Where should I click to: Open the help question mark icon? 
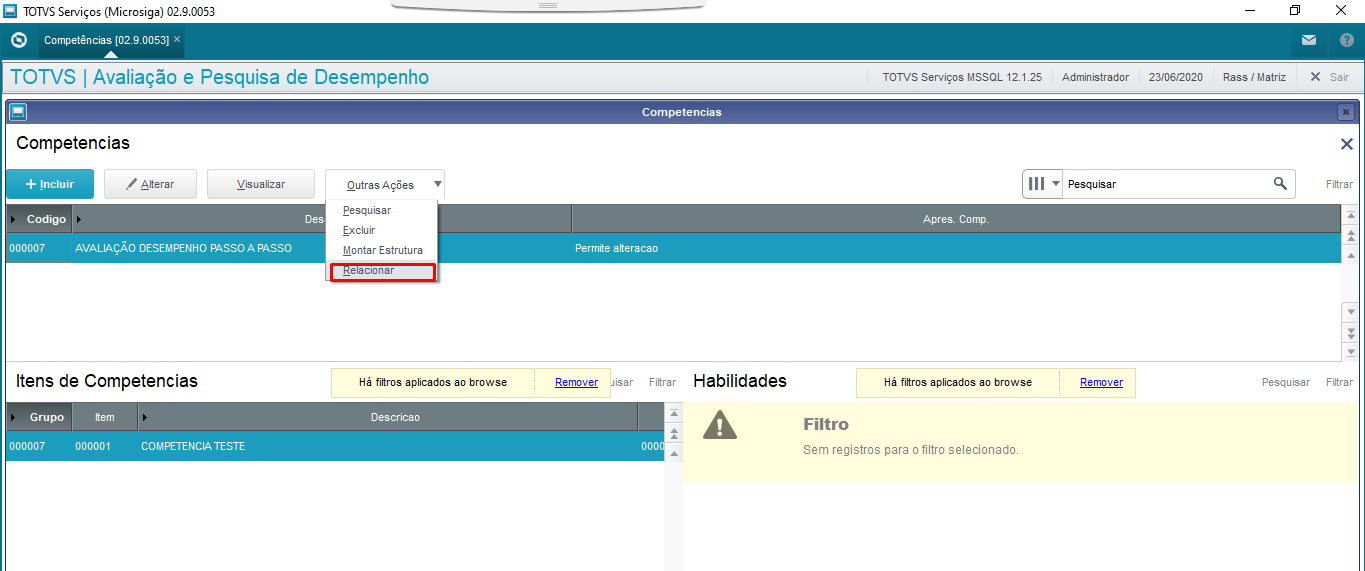(1346, 40)
